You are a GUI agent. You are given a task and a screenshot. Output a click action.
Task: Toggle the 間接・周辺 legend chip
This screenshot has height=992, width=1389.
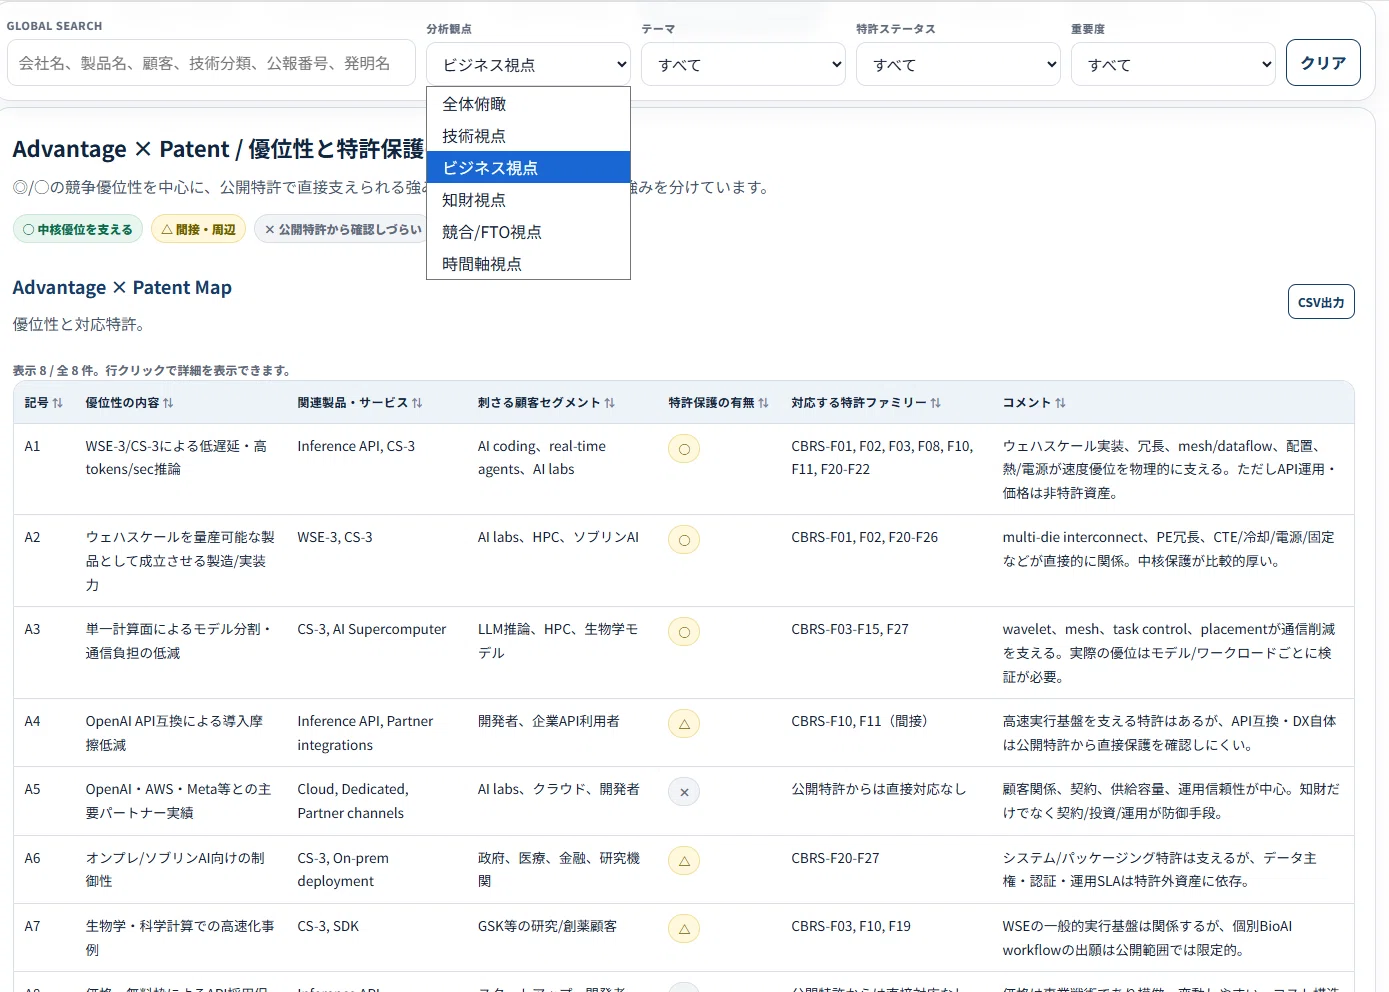tap(198, 229)
